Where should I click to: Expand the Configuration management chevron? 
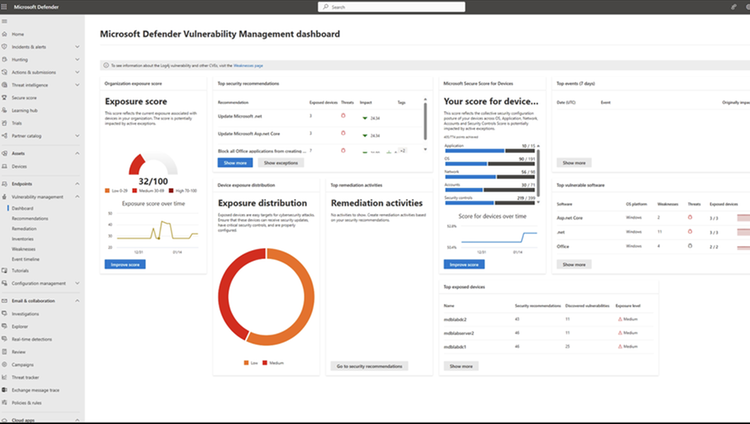[x=77, y=283]
